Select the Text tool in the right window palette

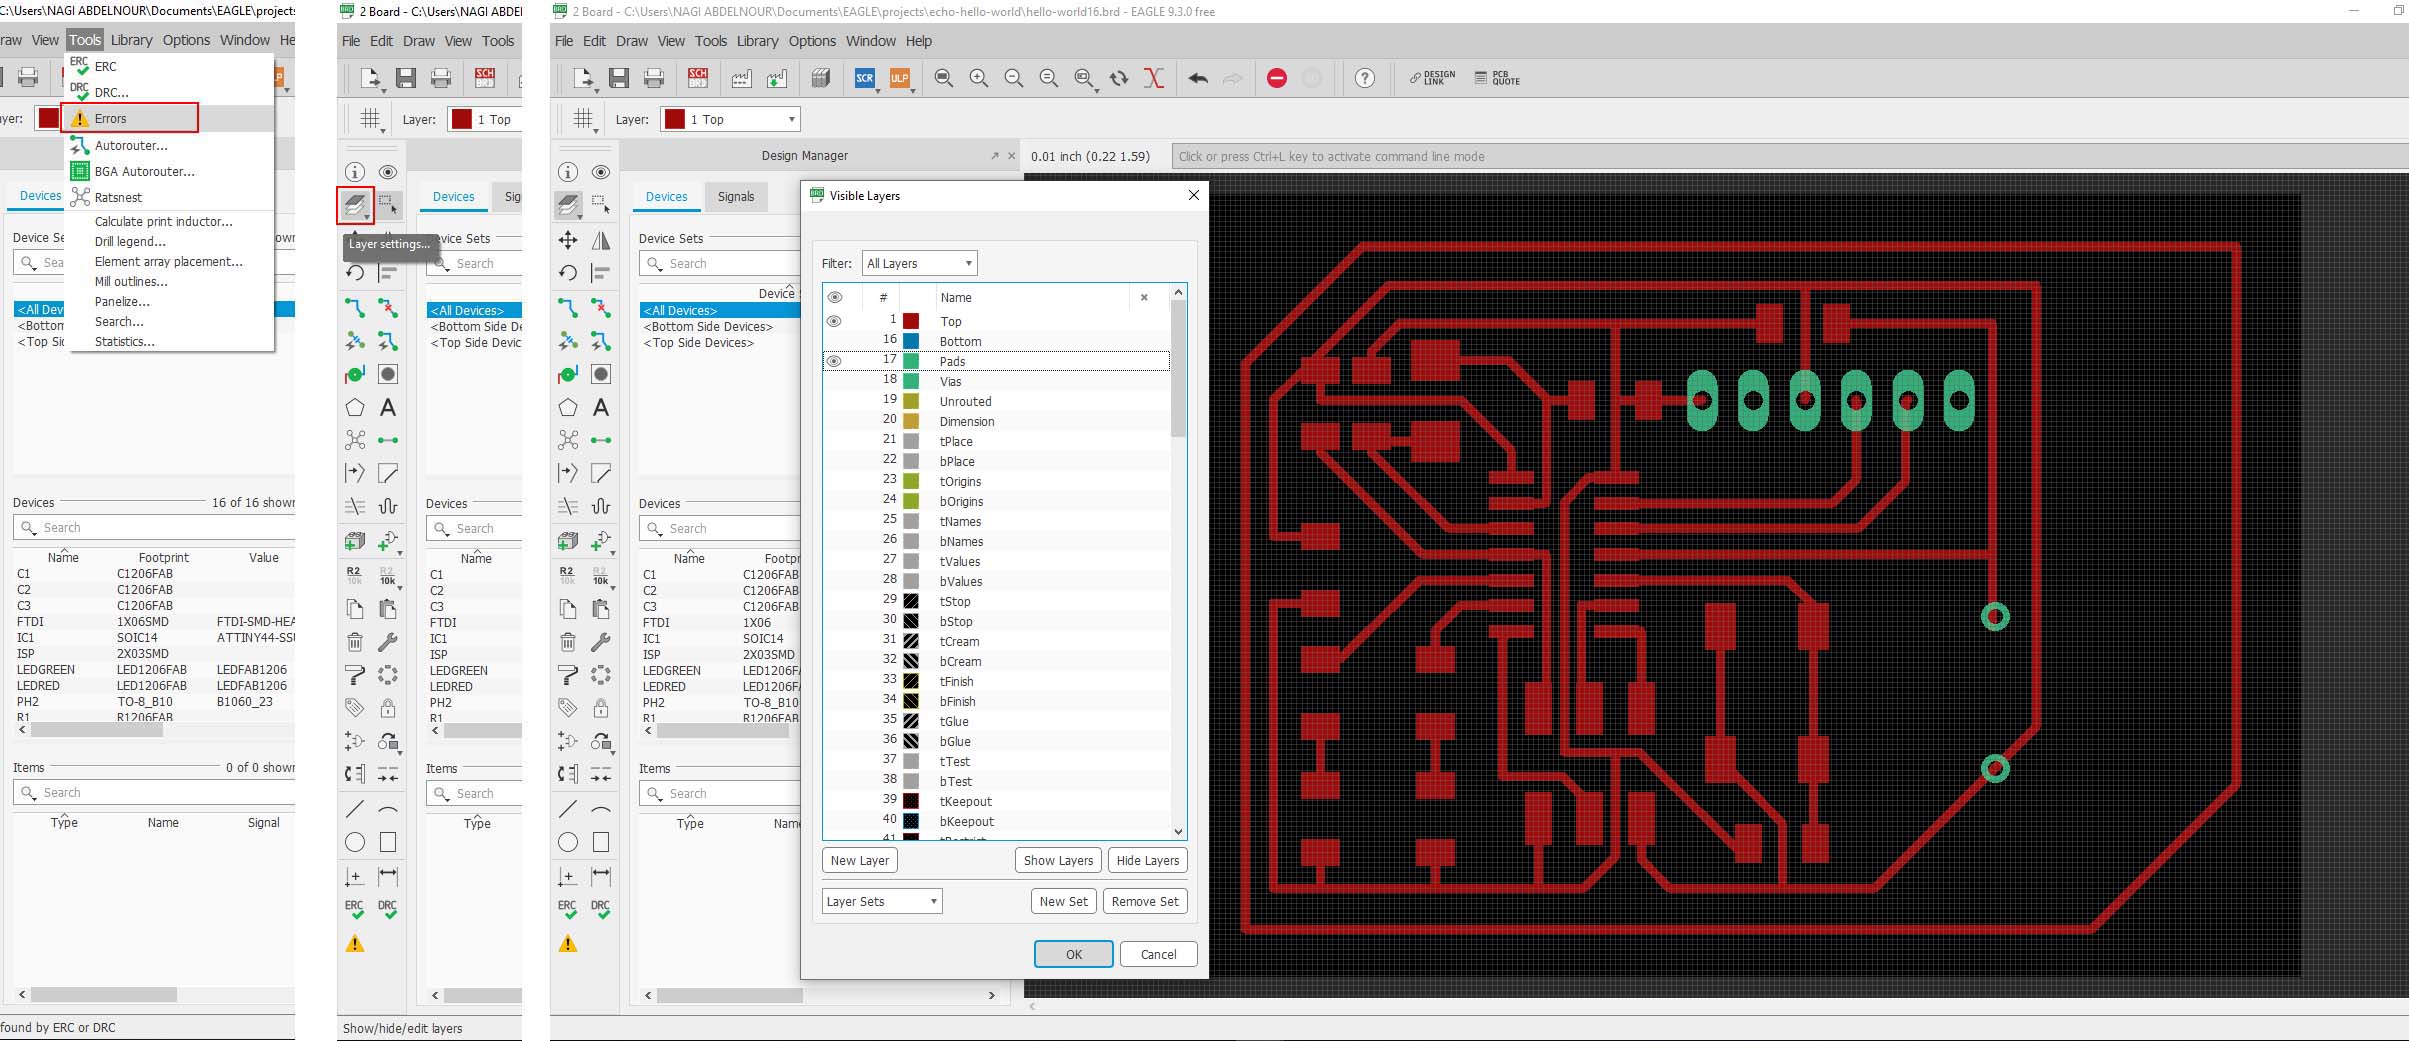(601, 407)
